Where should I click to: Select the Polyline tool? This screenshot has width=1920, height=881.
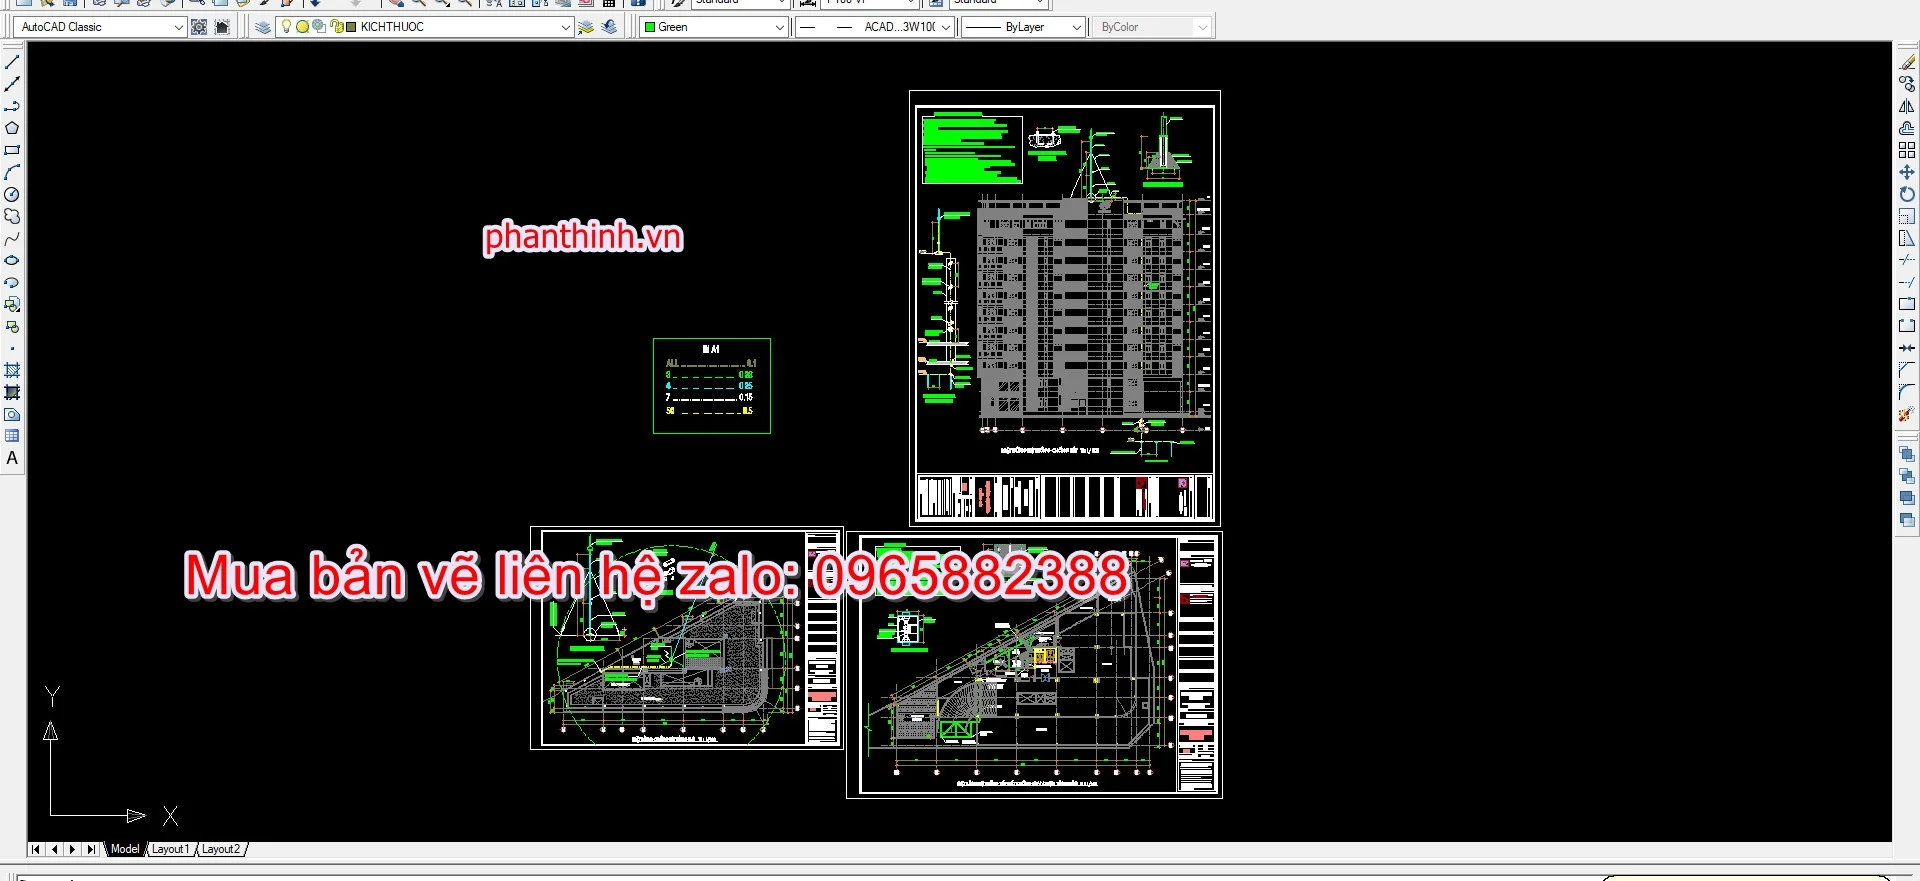12,106
